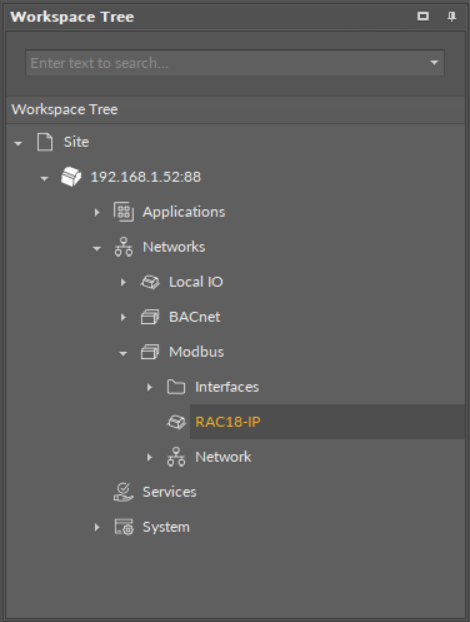Click the Applications grid icon
Screen dimensions: 470x622
123,212
